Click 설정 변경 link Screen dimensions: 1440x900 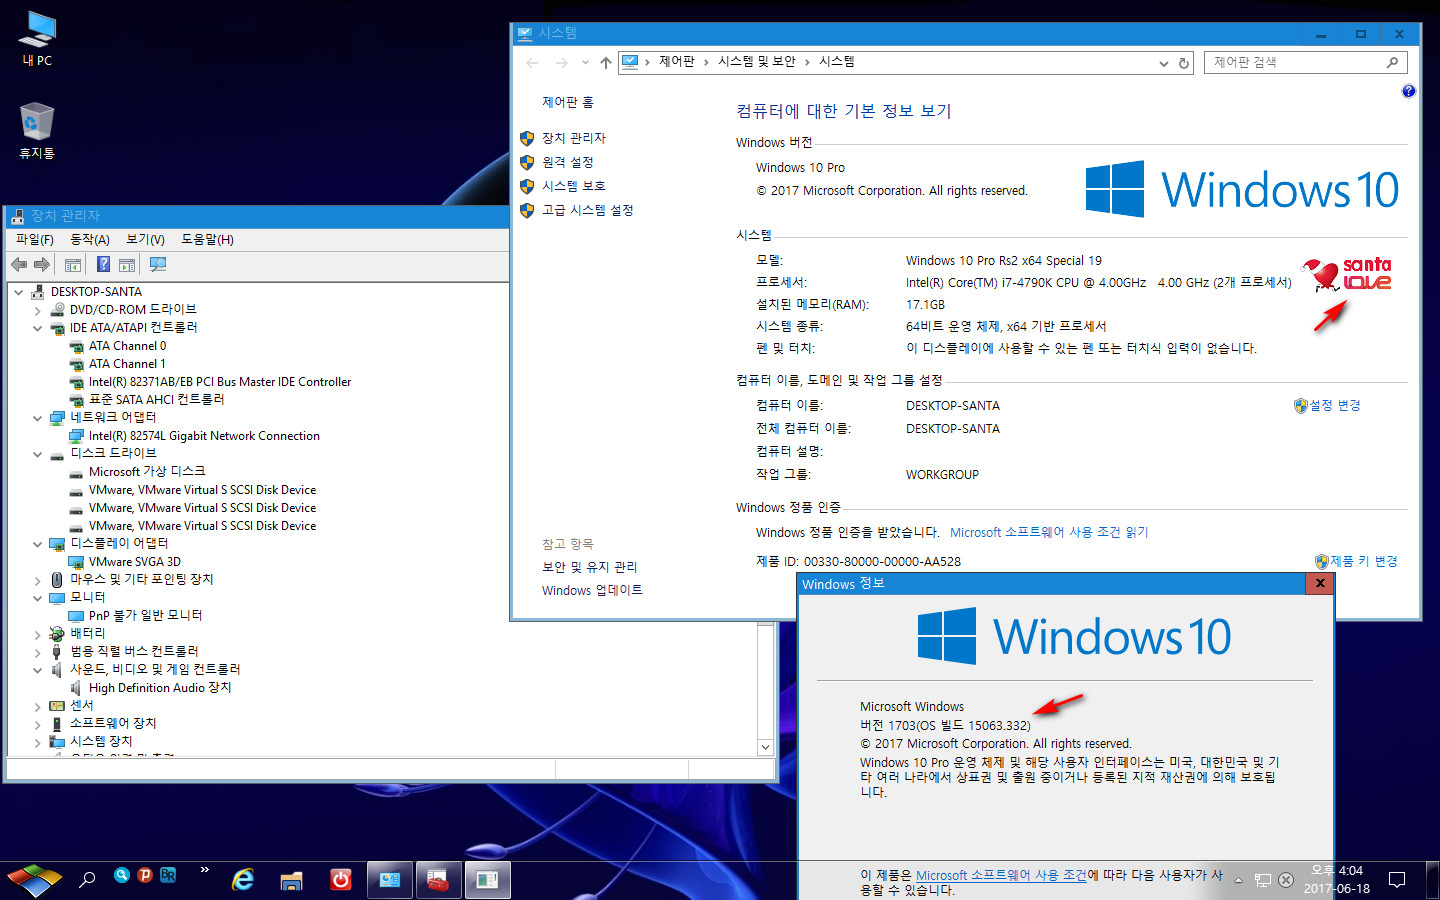1335,406
